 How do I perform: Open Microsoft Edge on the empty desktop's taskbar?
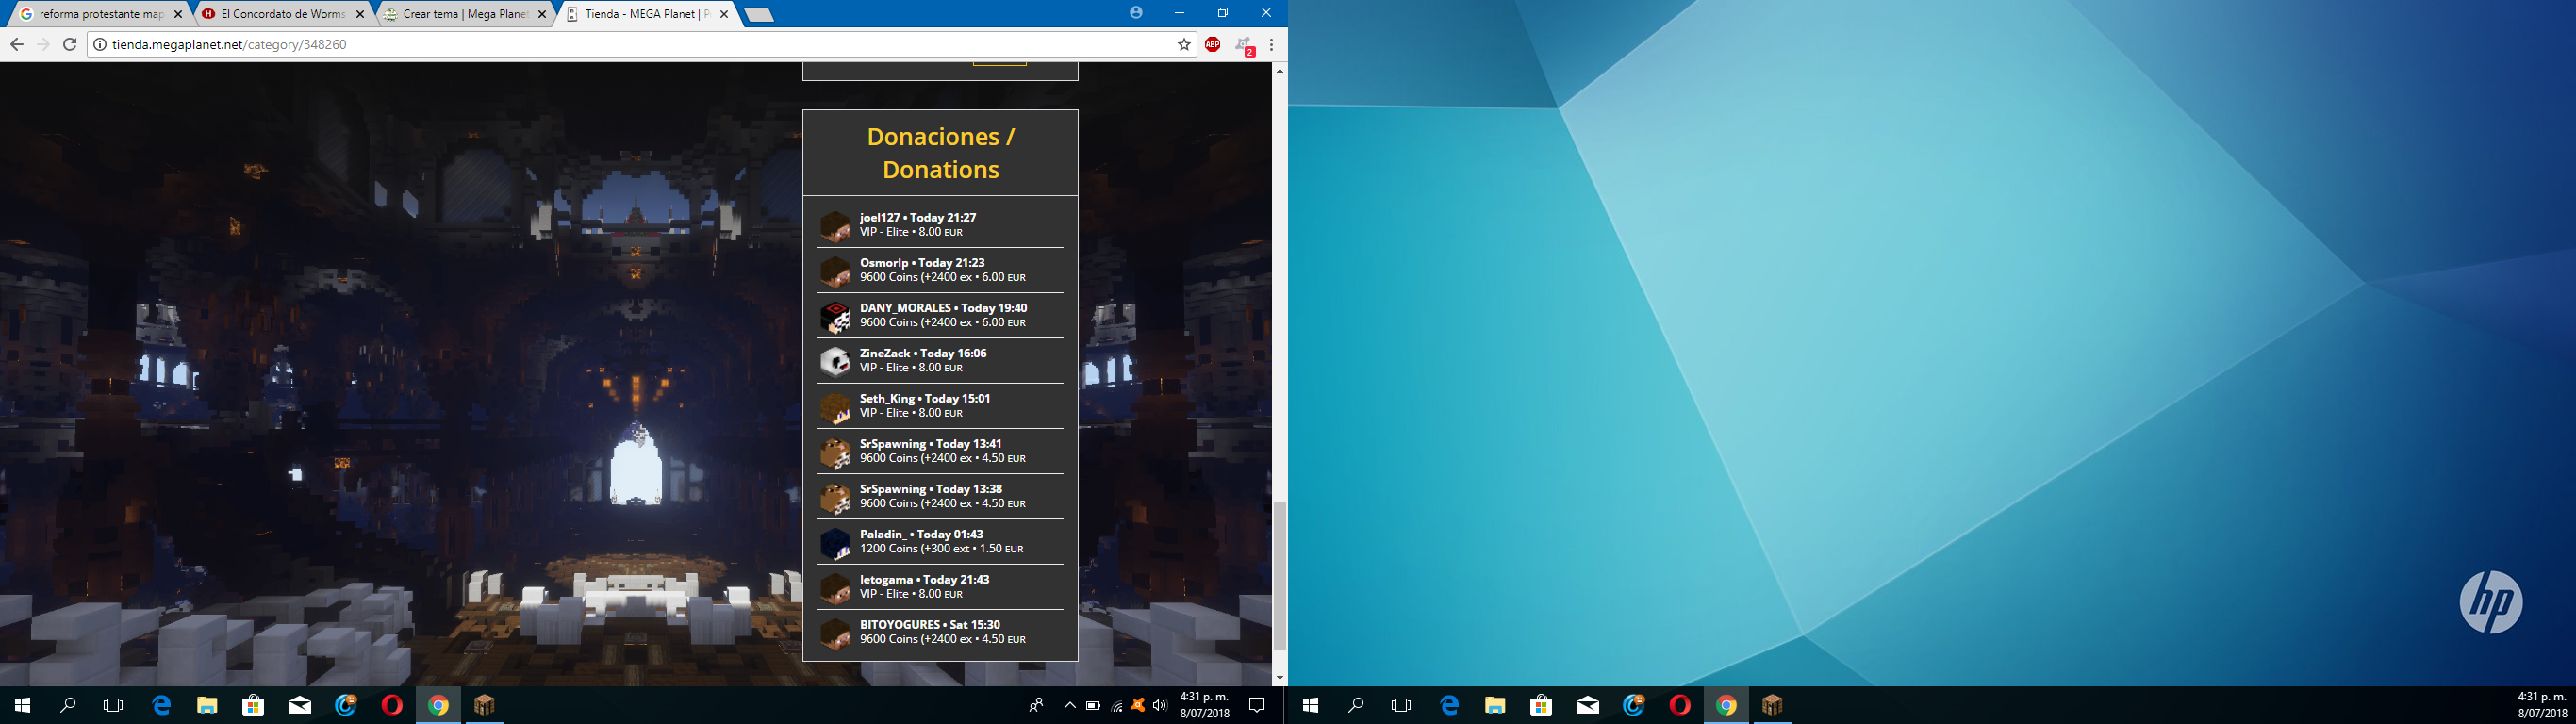tap(1450, 705)
